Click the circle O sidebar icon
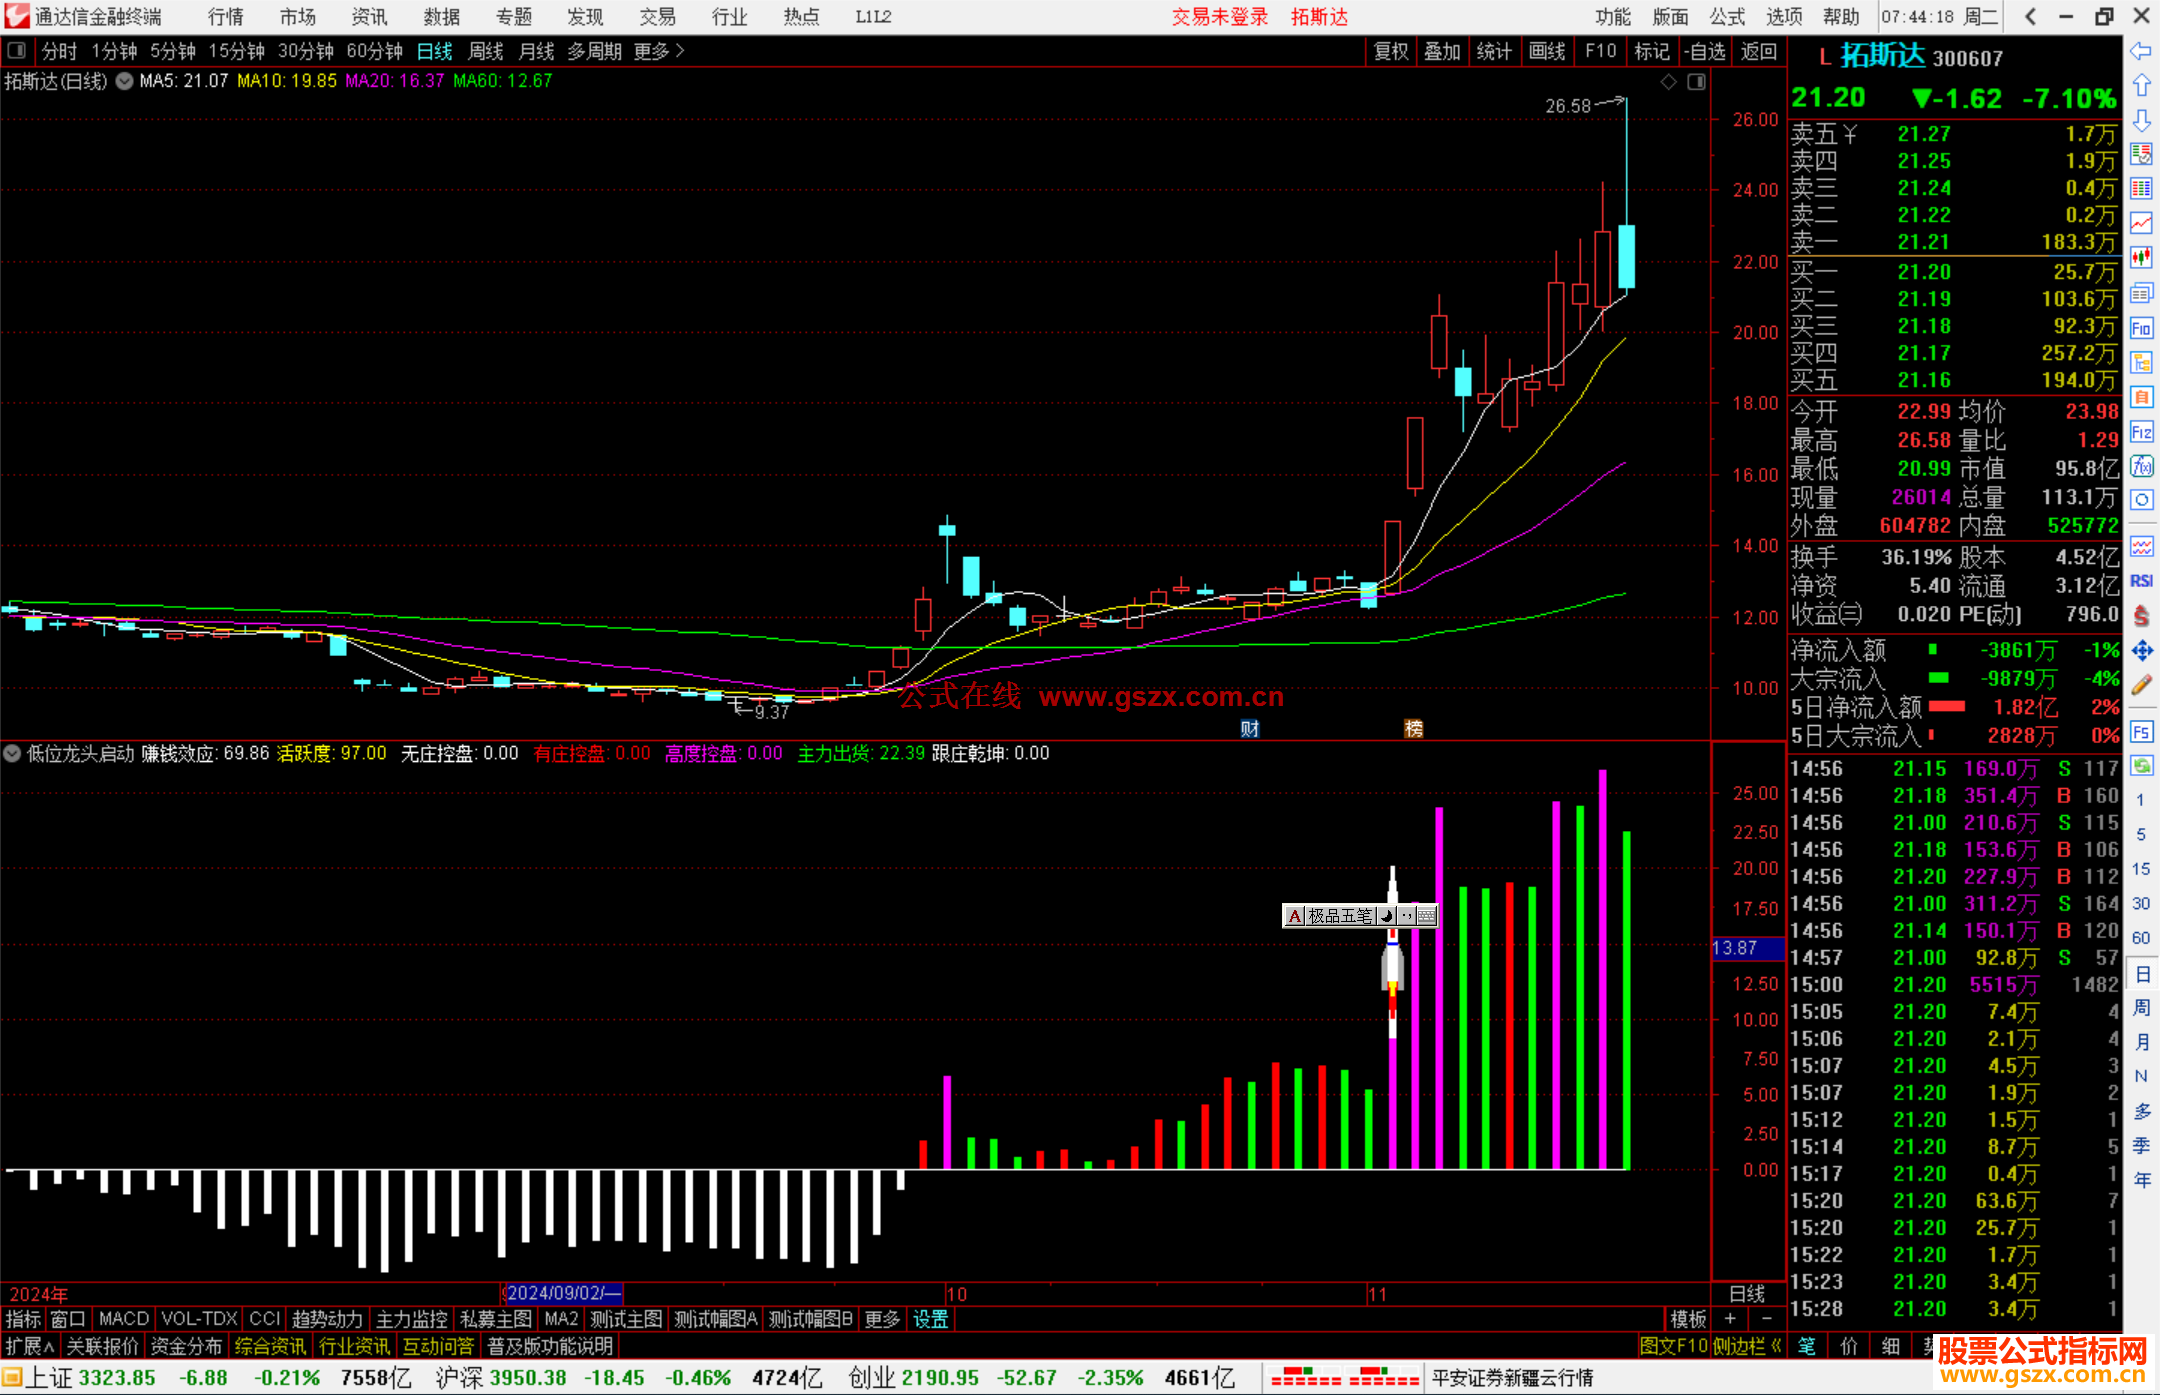The width and height of the screenshot is (2160, 1395). pos(2141,500)
